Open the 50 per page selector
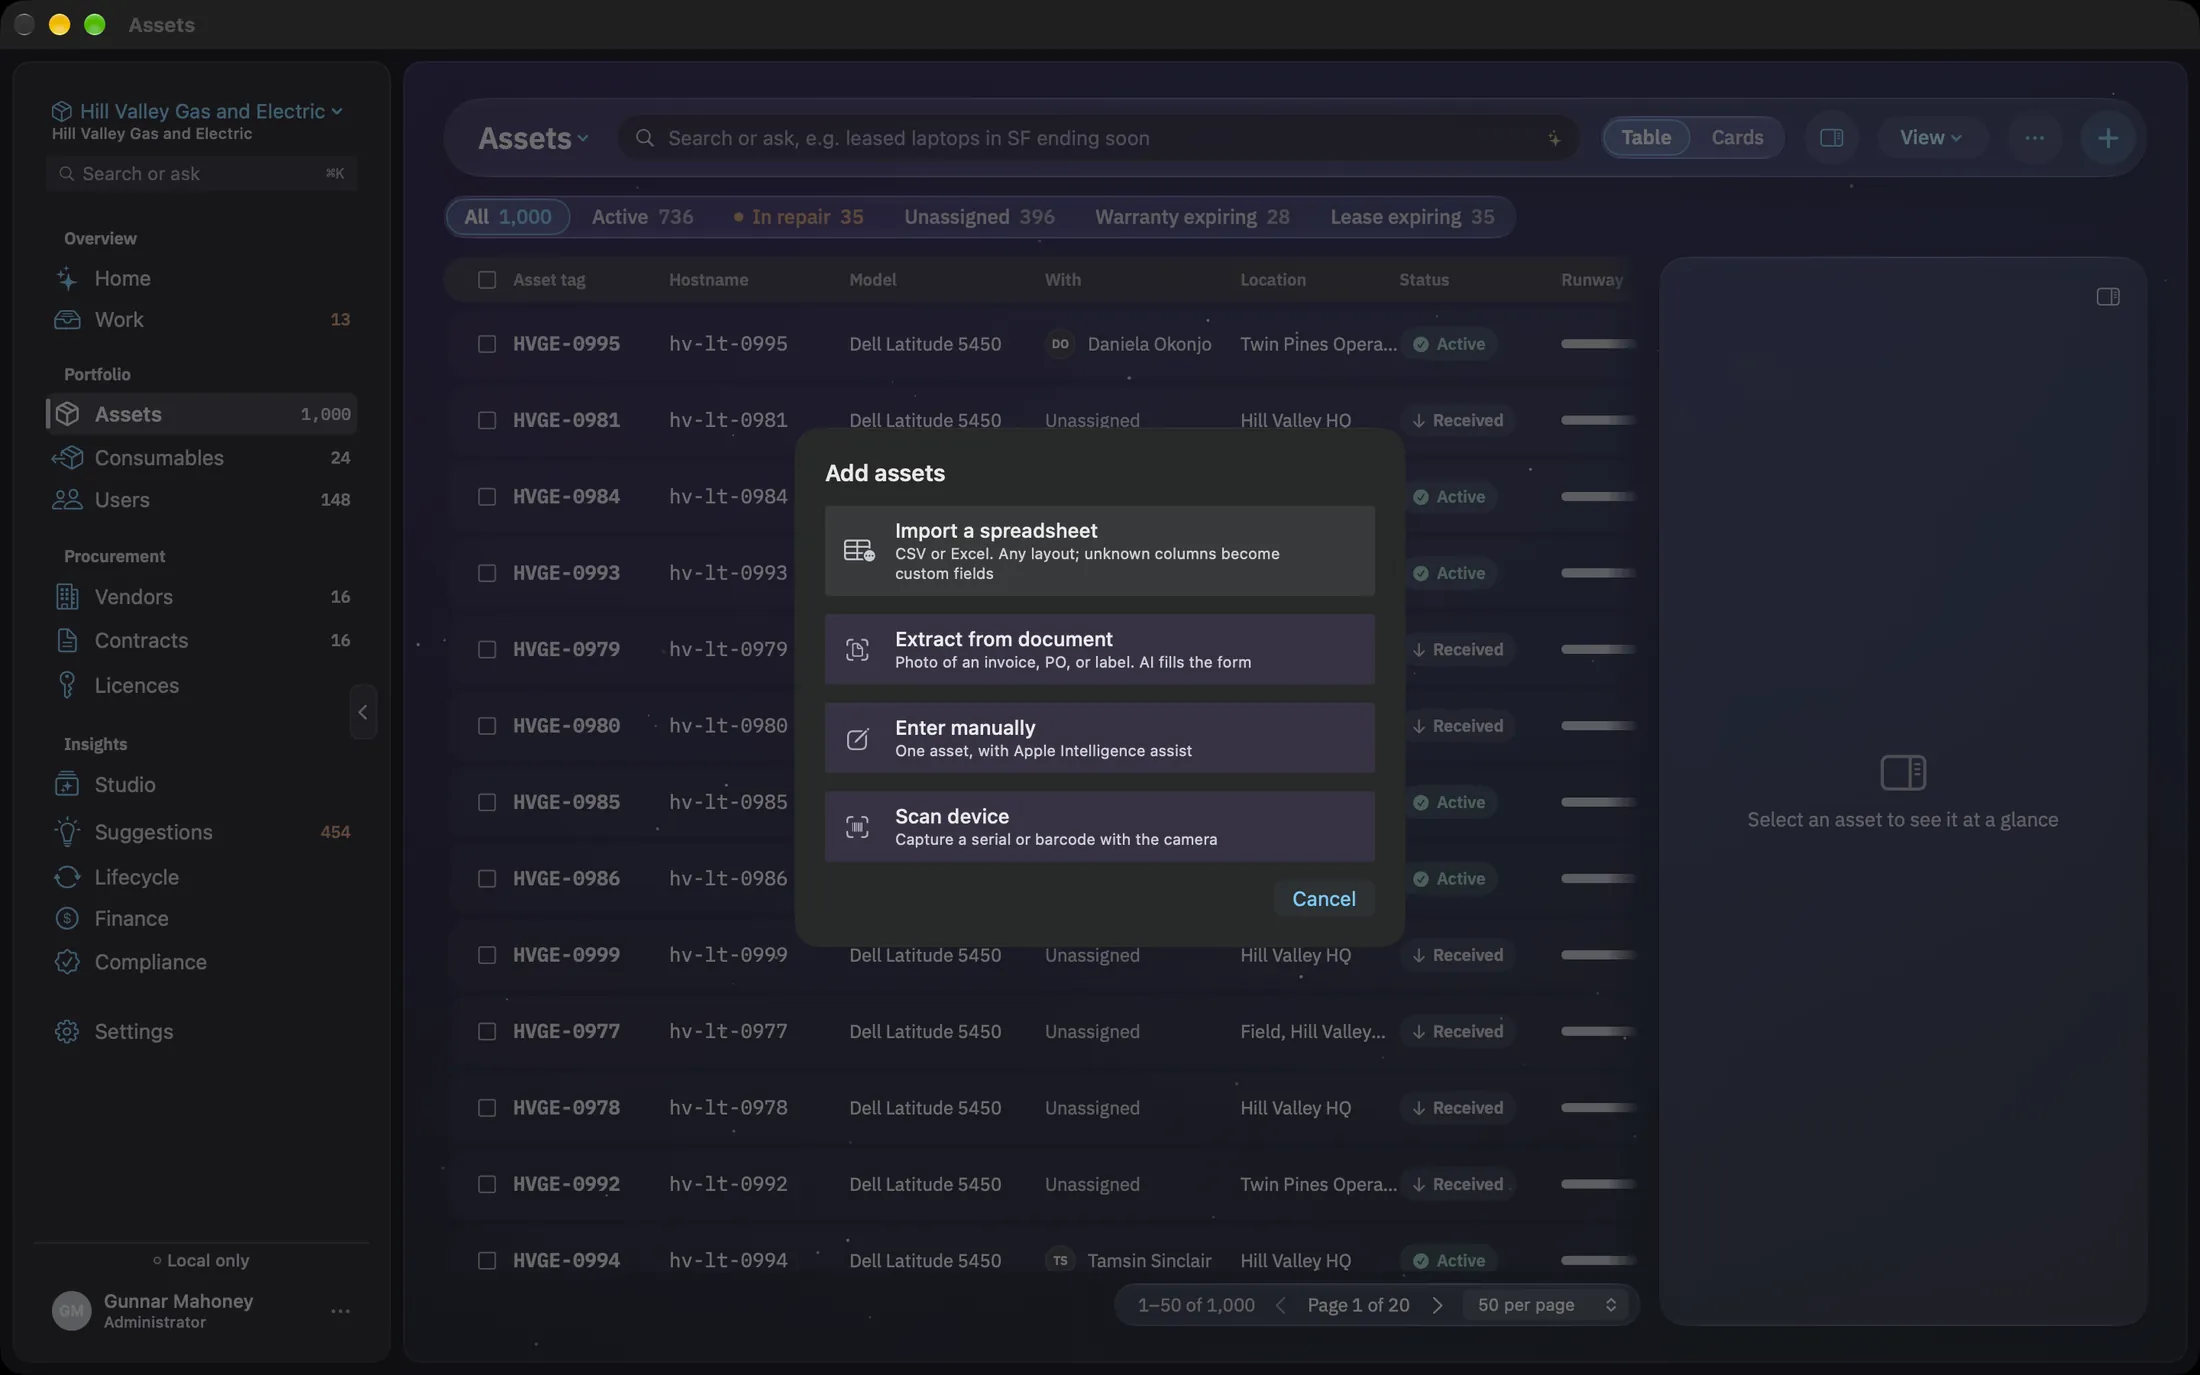The image size is (2200, 1375). [x=1546, y=1305]
